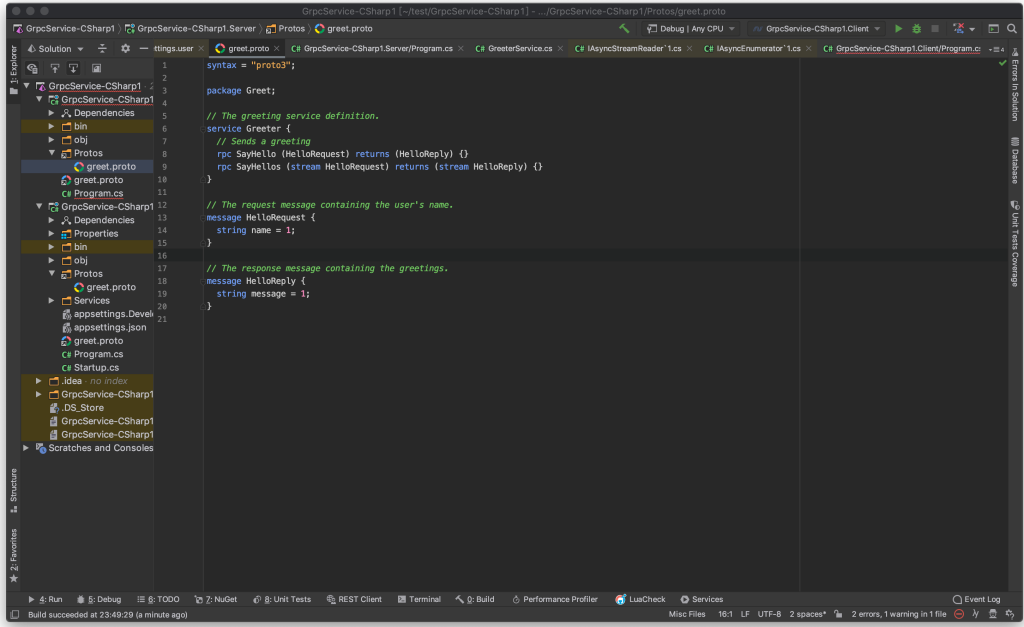Image resolution: width=1024 pixels, height=627 pixels.
Task: Fold the message HelloReply block at gutter
Action: (202, 281)
